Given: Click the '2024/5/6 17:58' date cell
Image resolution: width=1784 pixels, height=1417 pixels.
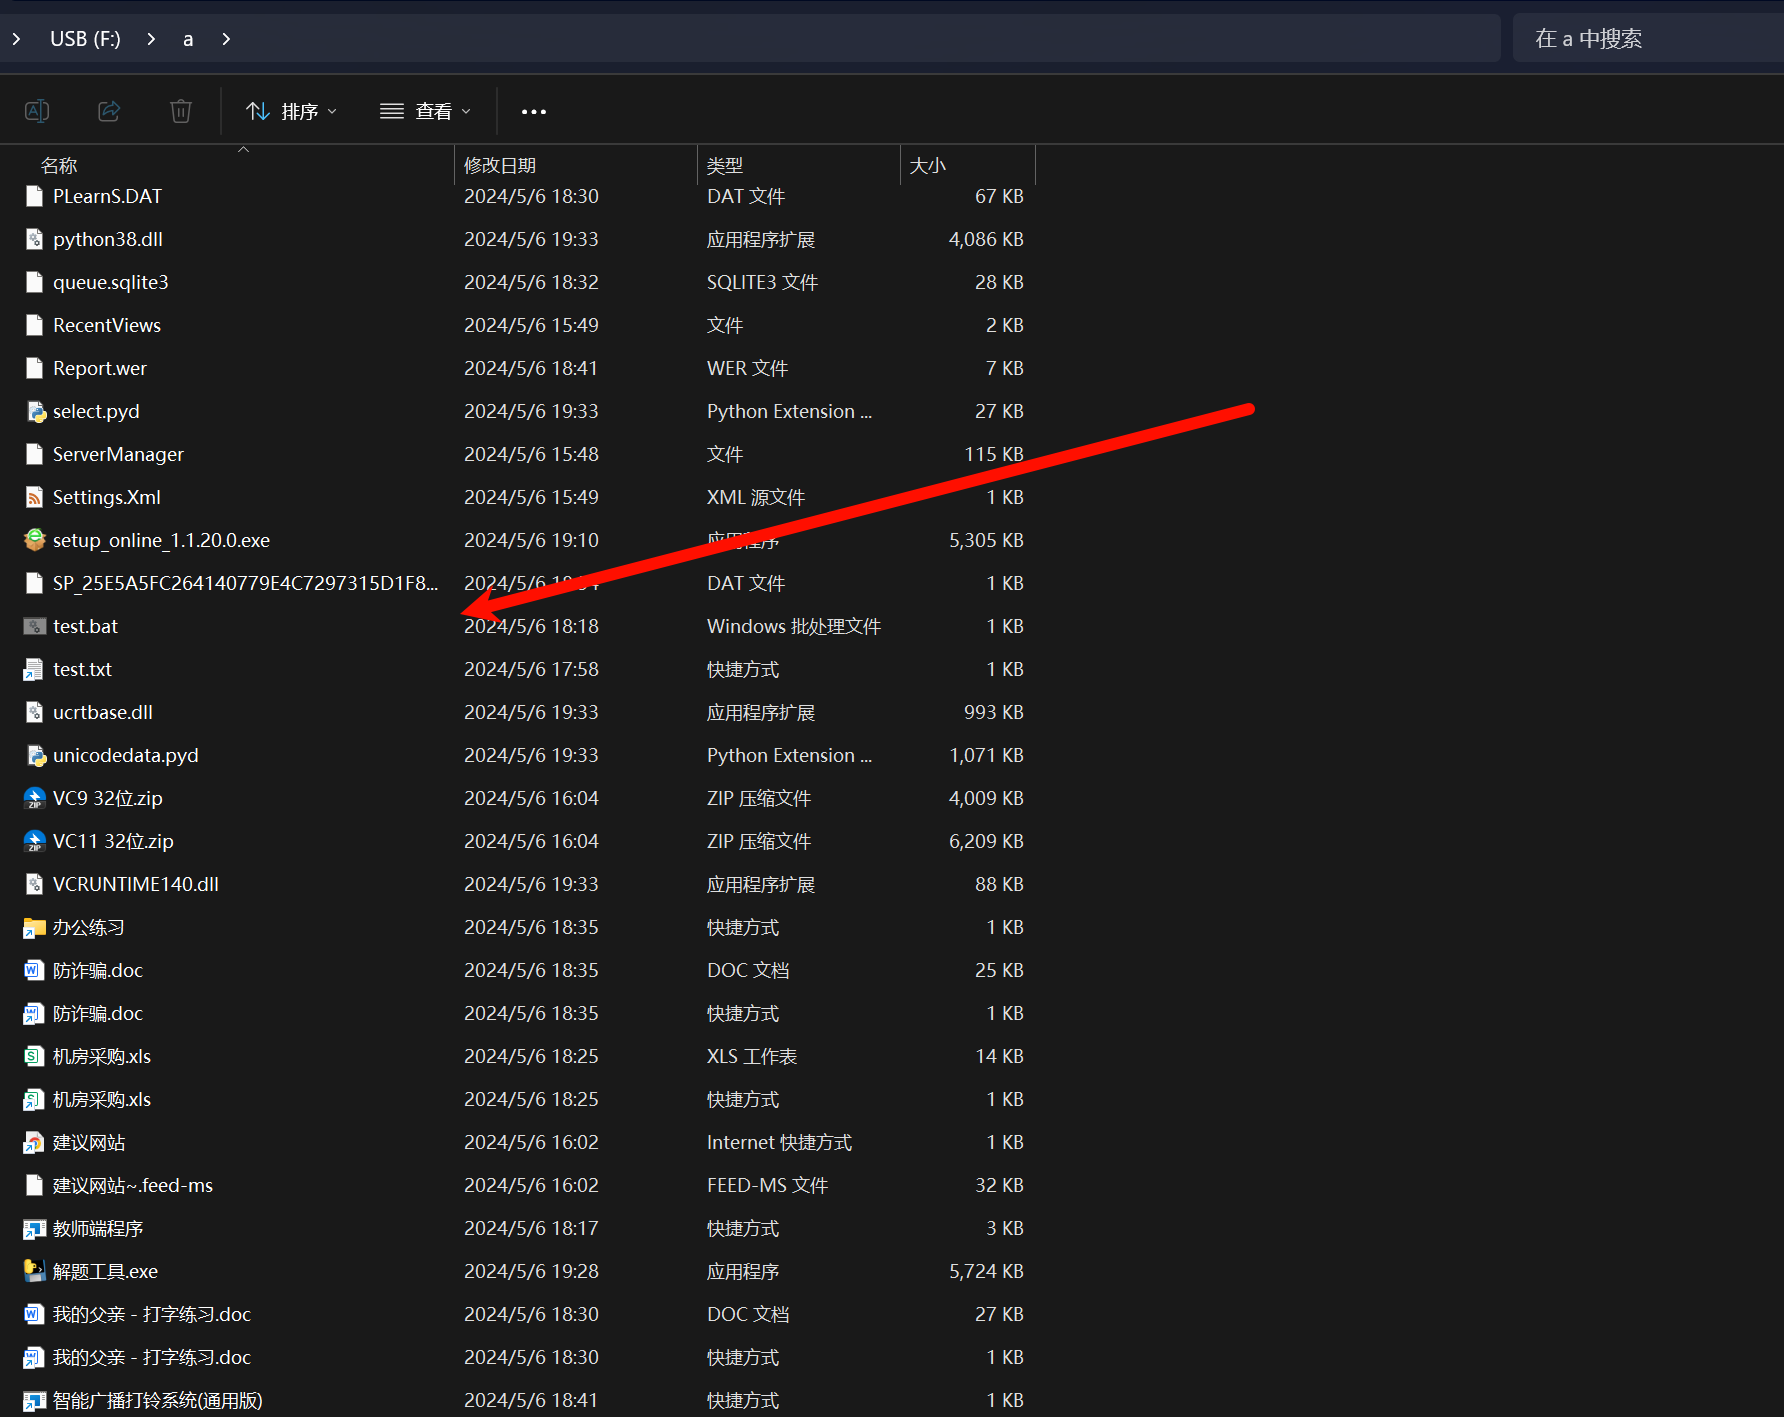Looking at the screenshot, I should pos(532,669).
